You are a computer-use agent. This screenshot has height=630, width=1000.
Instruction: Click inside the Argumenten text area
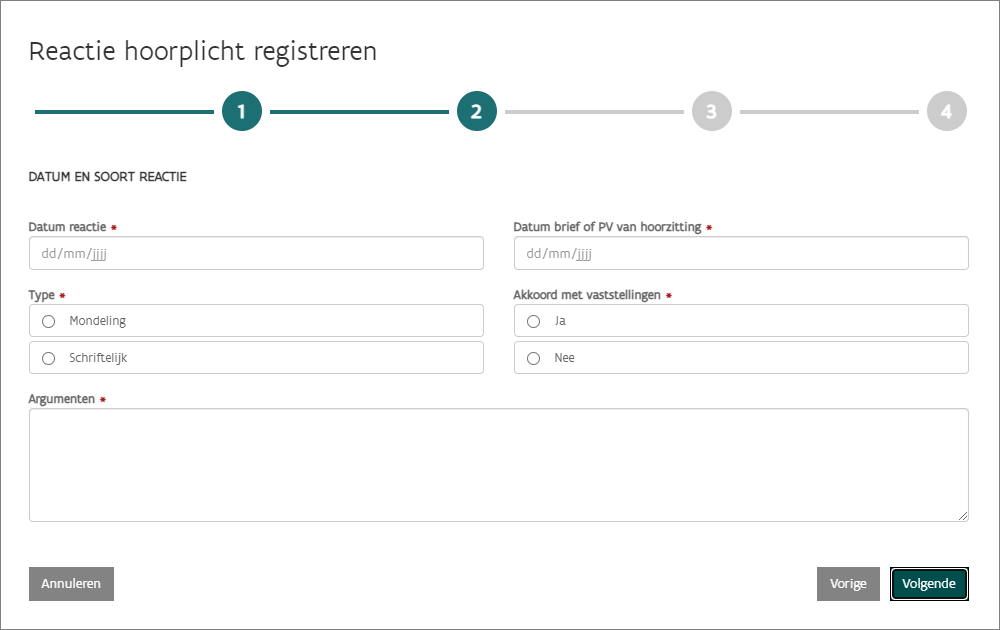click(x=498, y=464)
